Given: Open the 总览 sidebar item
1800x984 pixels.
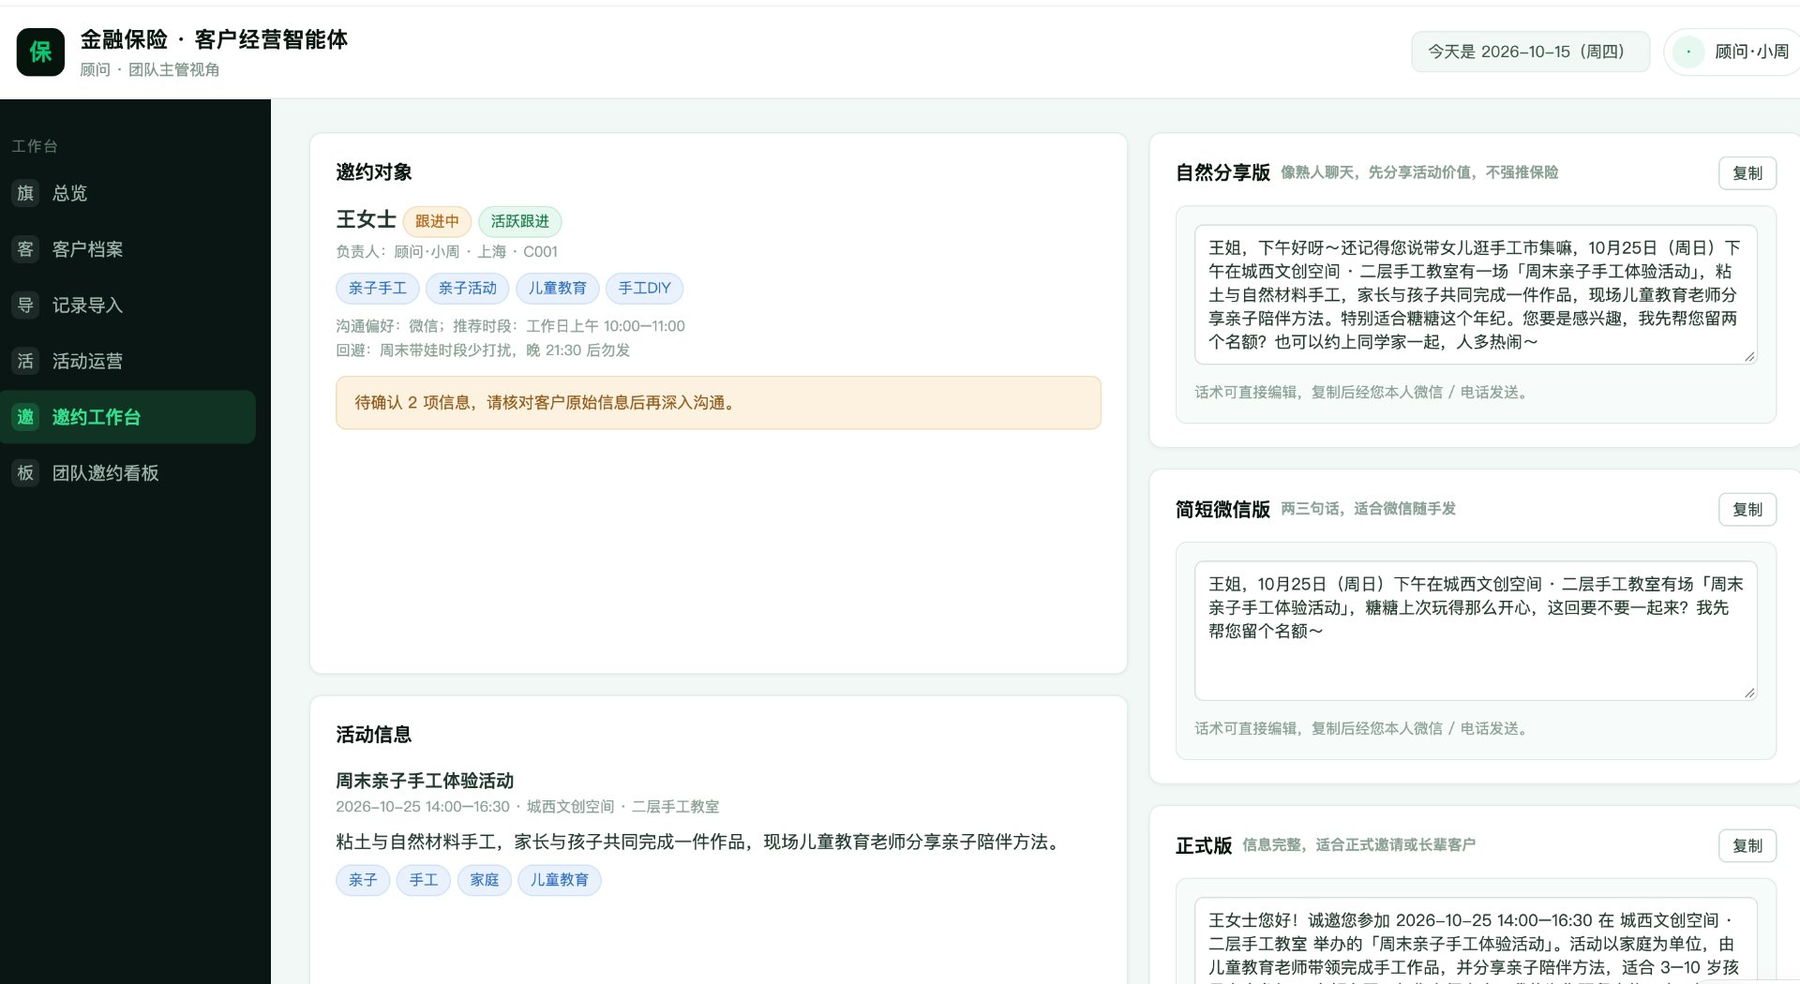Looking at the screenshot, I should [x=128, y=193].
